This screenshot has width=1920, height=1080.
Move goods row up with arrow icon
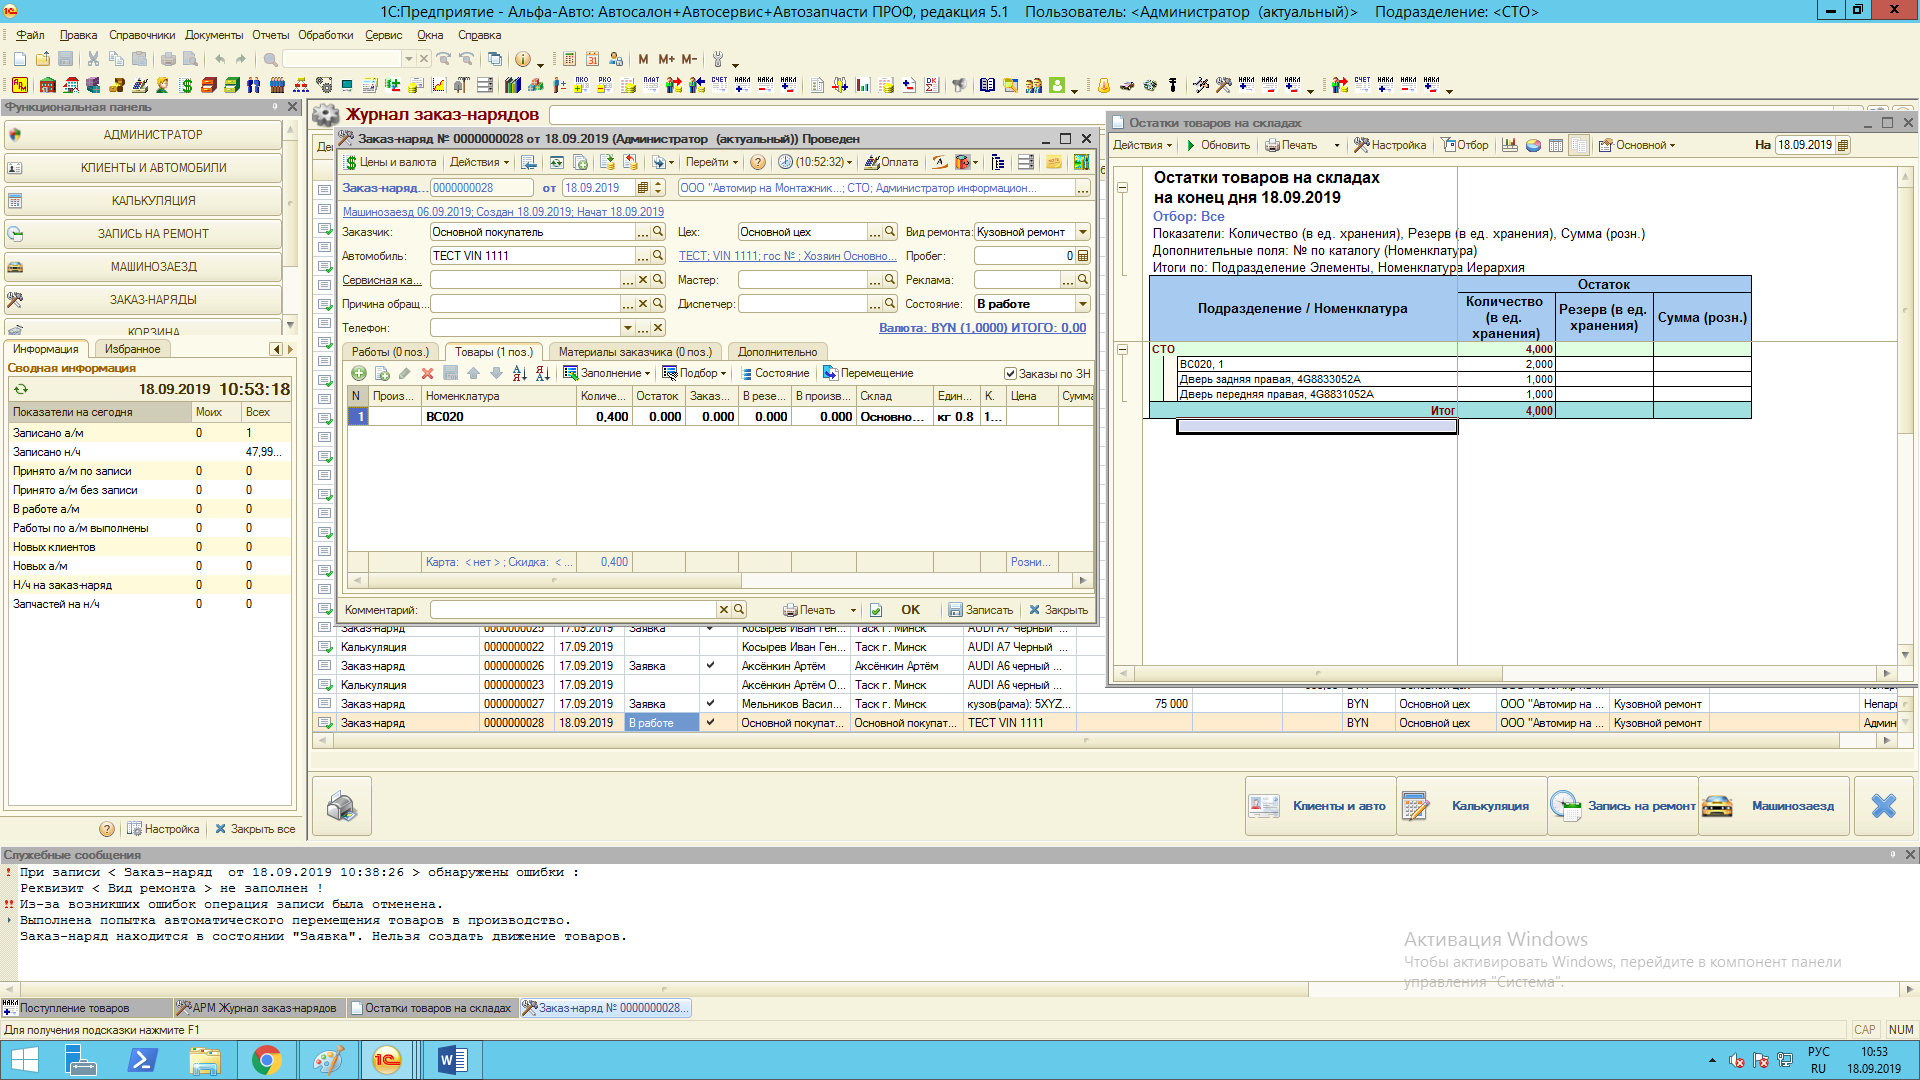click(473, 373)
